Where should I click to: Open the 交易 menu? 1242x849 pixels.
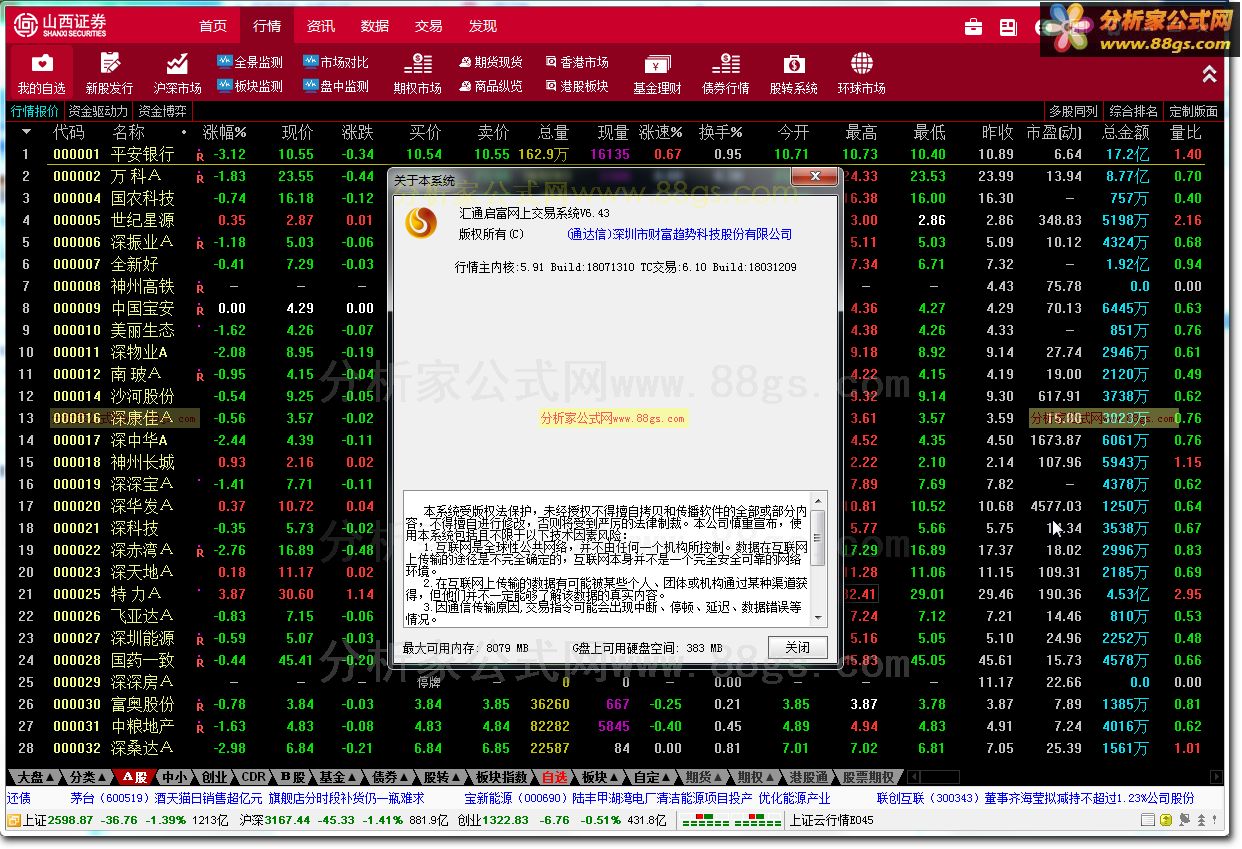click(429, 26)
